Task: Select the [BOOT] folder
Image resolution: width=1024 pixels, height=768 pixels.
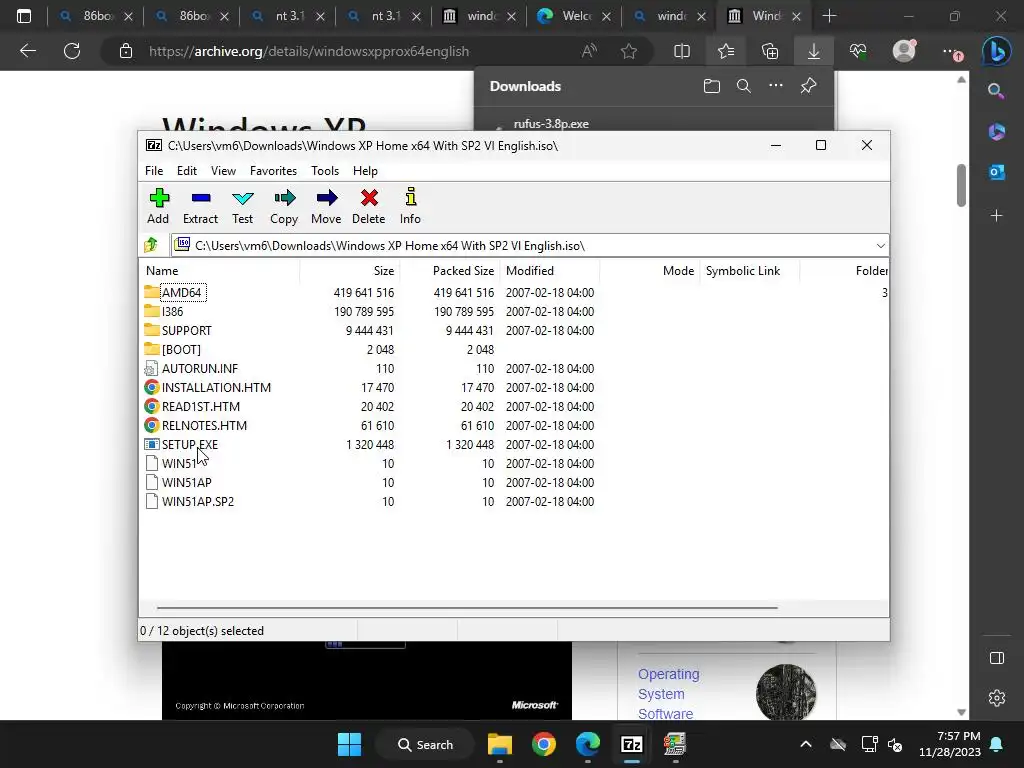Action: pos(182,349)
